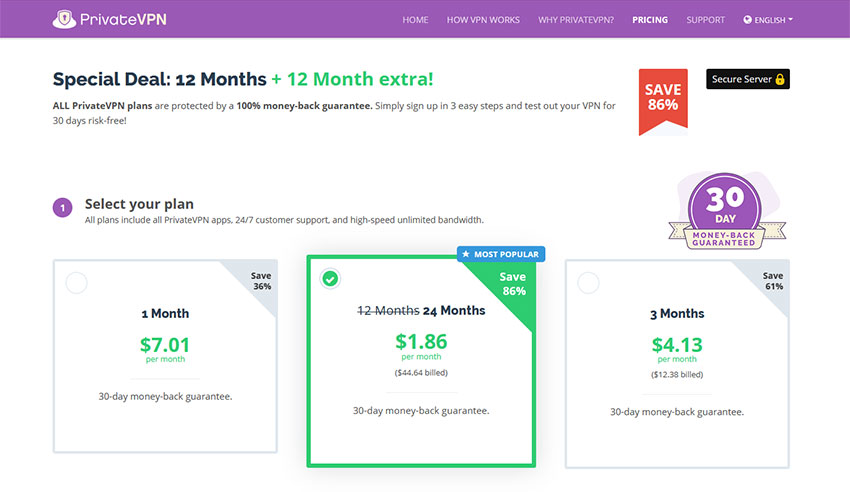Click the '($44.64 billed)' text
The width and height of the screenshot is (850, 492).
(x=421, y=373)
